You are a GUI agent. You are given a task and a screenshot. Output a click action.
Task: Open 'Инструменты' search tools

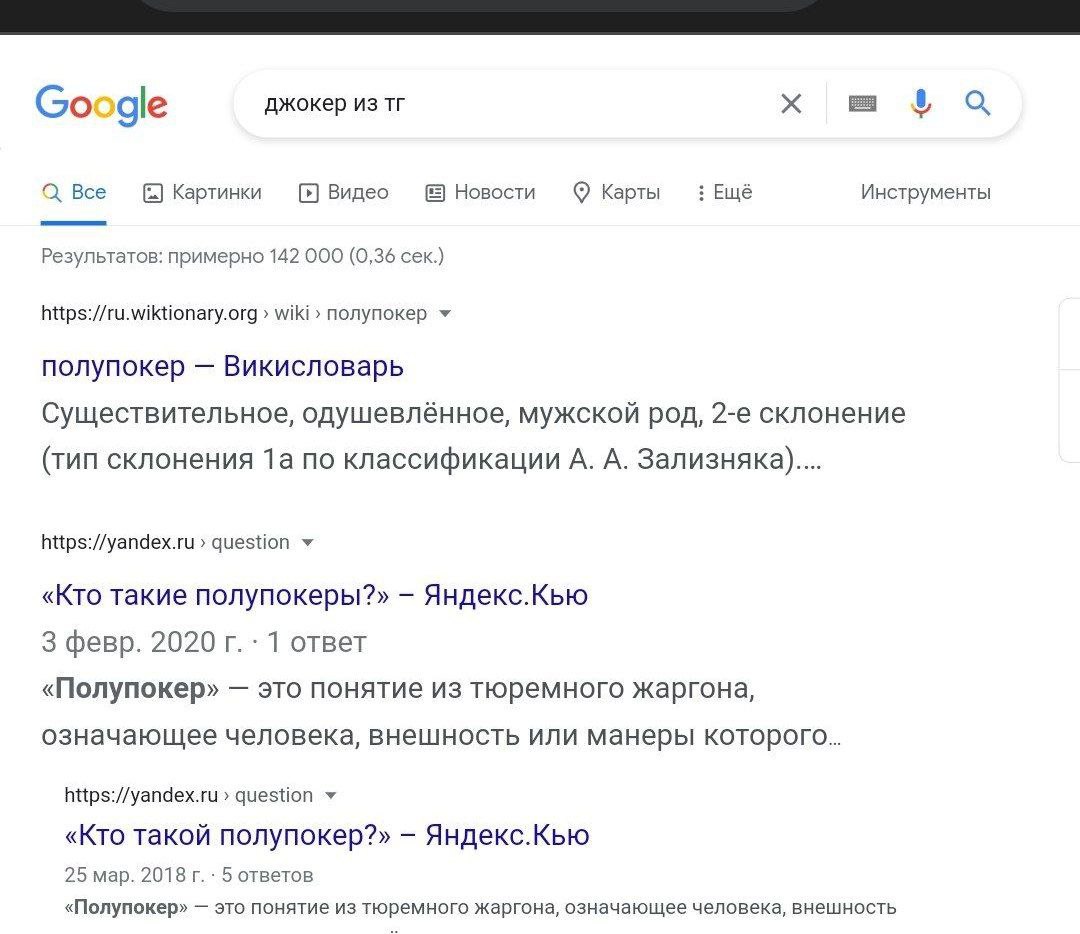tap(925, 192)
